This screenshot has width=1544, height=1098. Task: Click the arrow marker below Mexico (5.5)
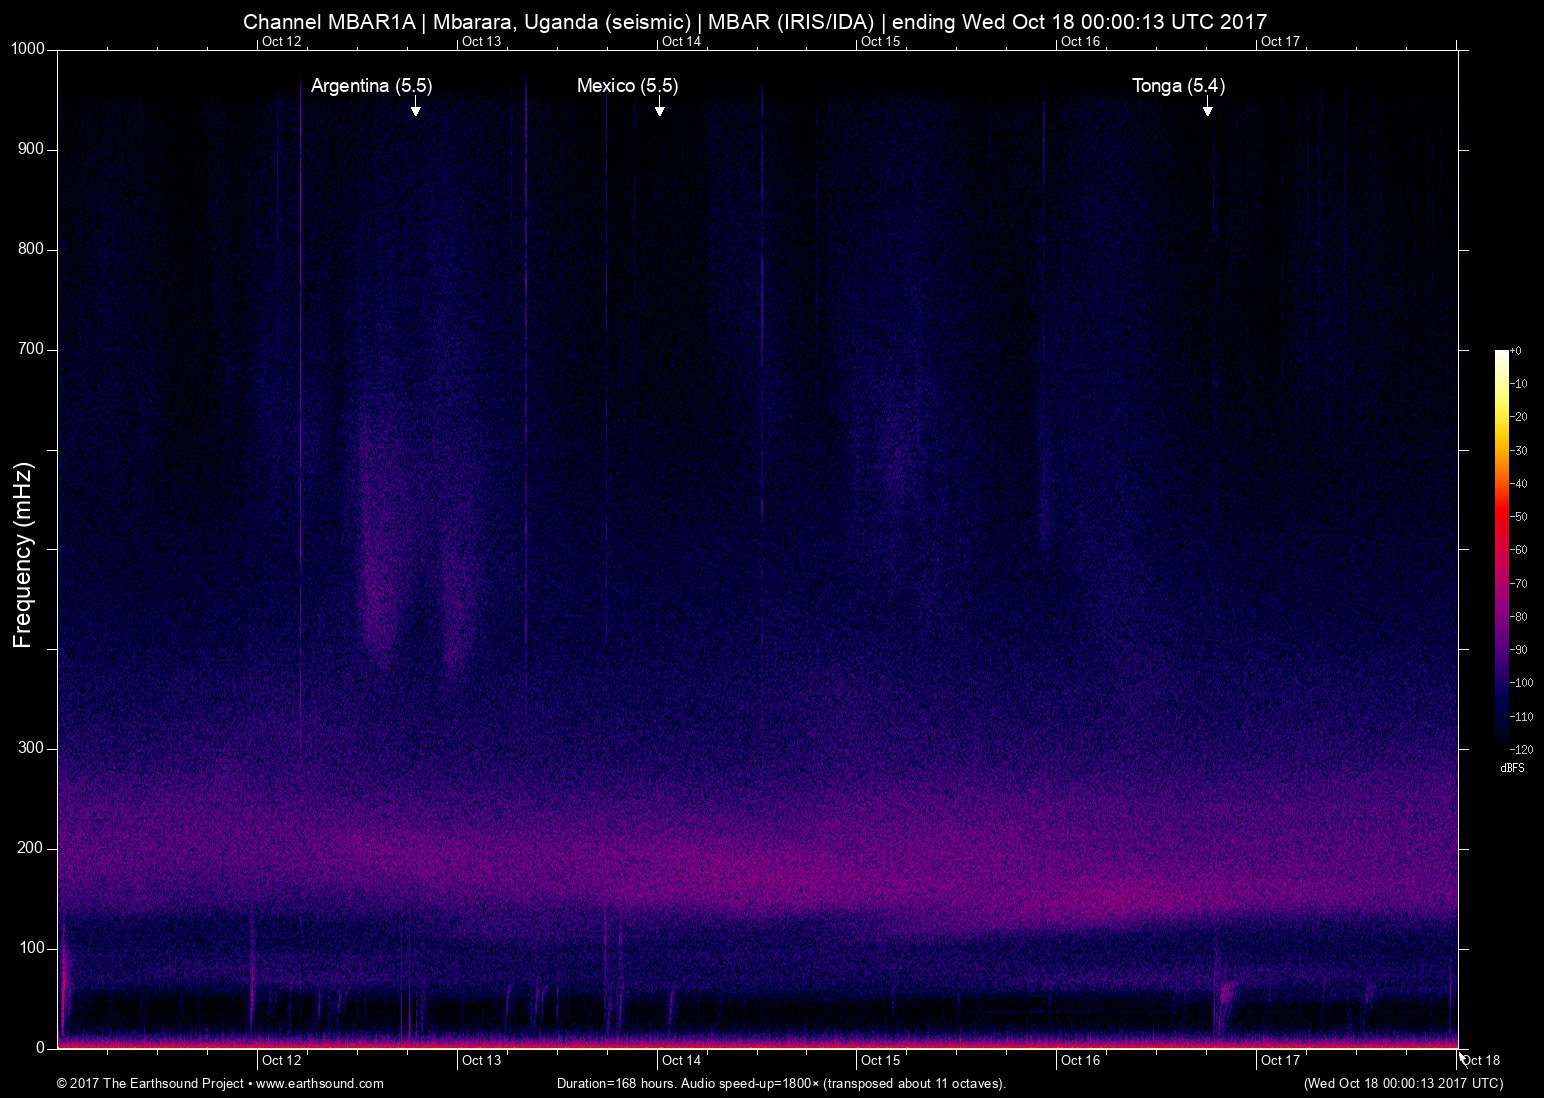coord(659,107)
